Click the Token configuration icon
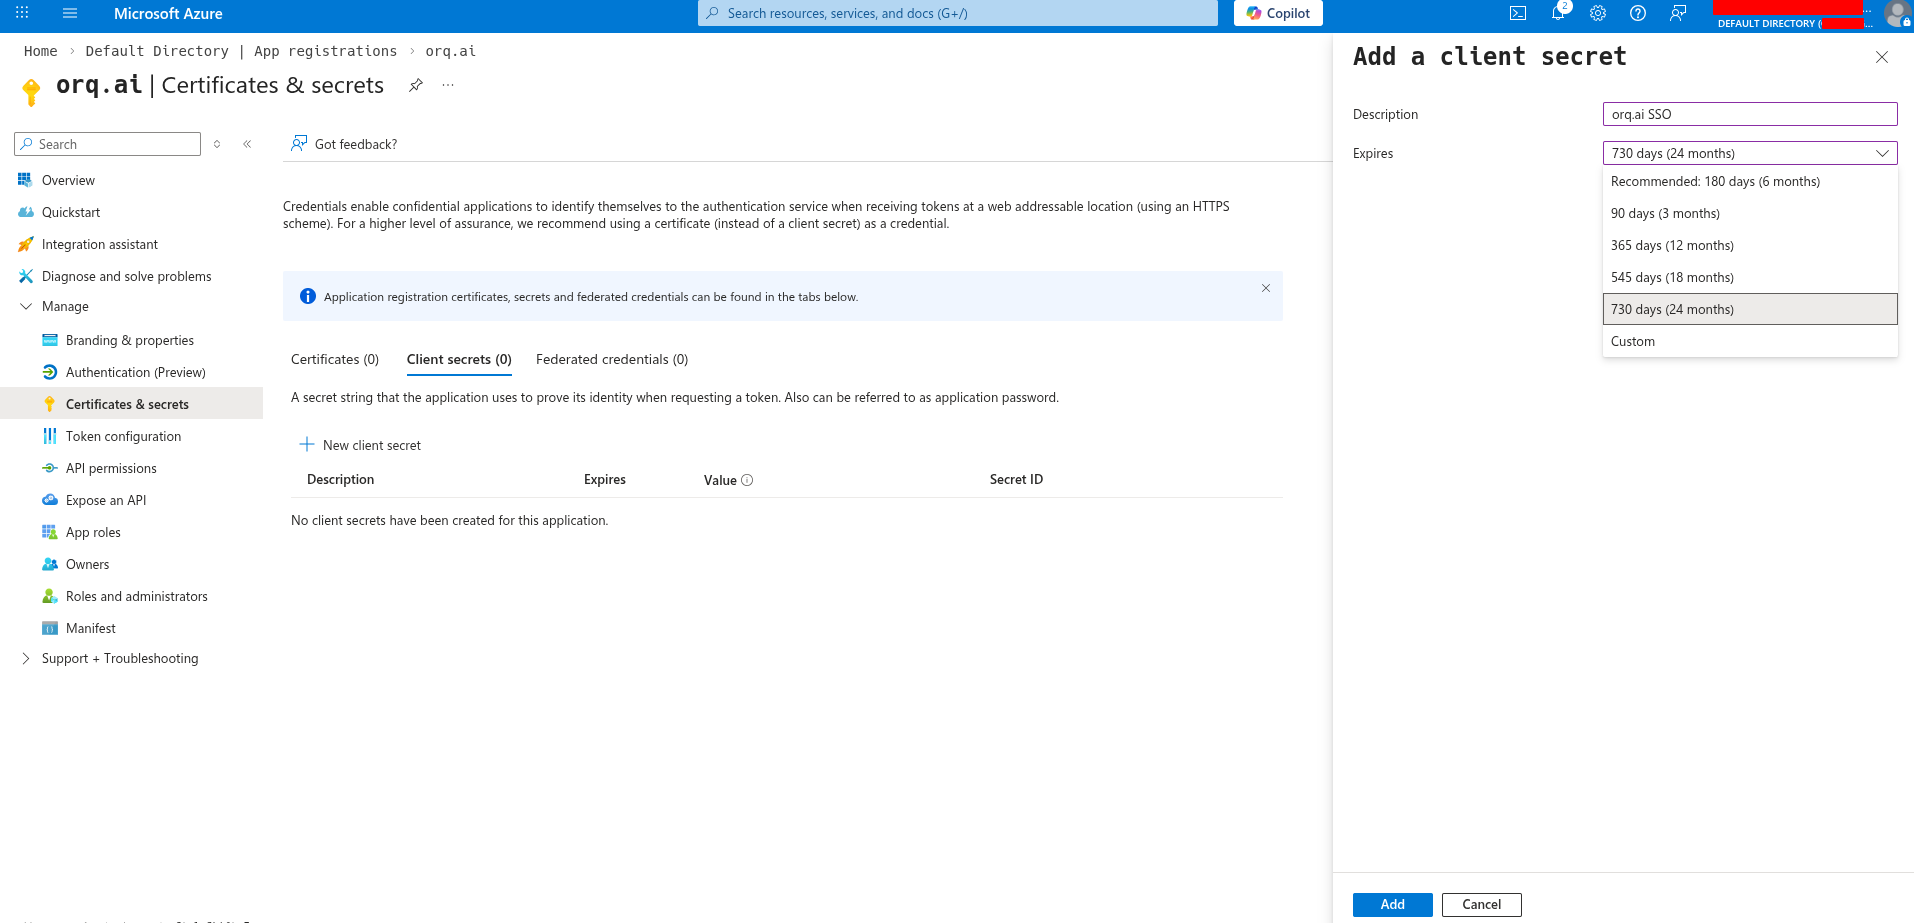Image resolution: width=1914 pixels, height=923 pixels. pyautogui.click(x=49, y=436)
